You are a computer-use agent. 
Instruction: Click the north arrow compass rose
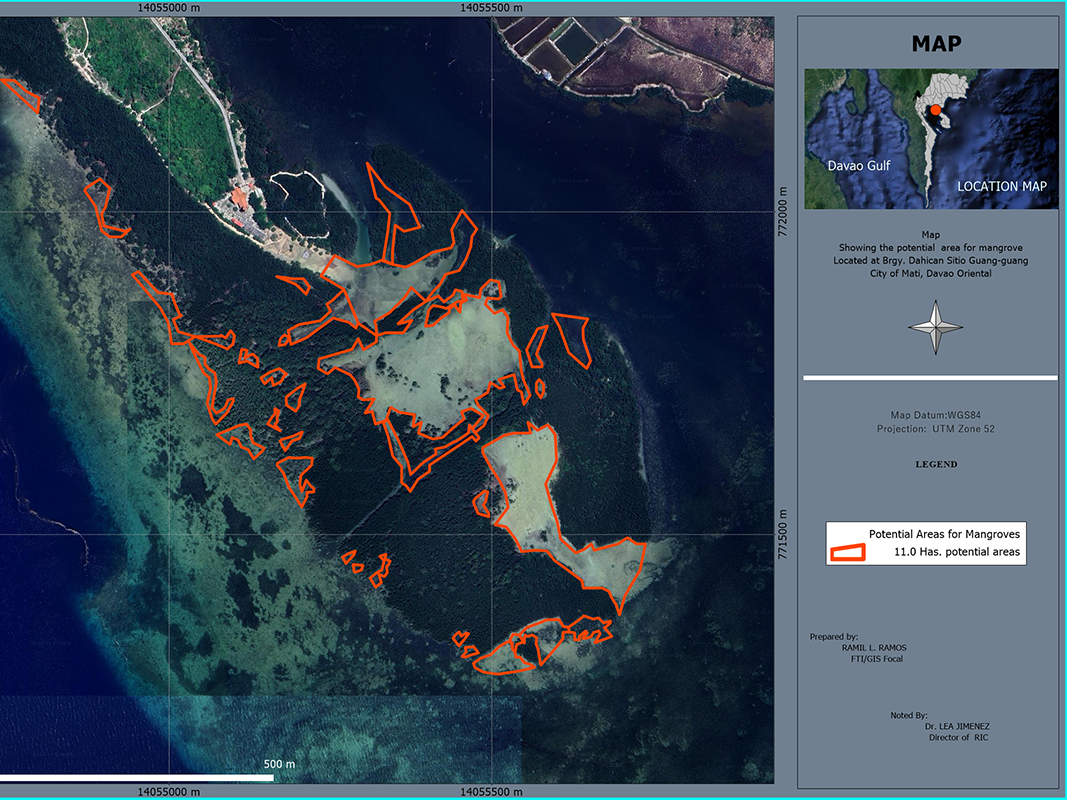pos(935,328)
